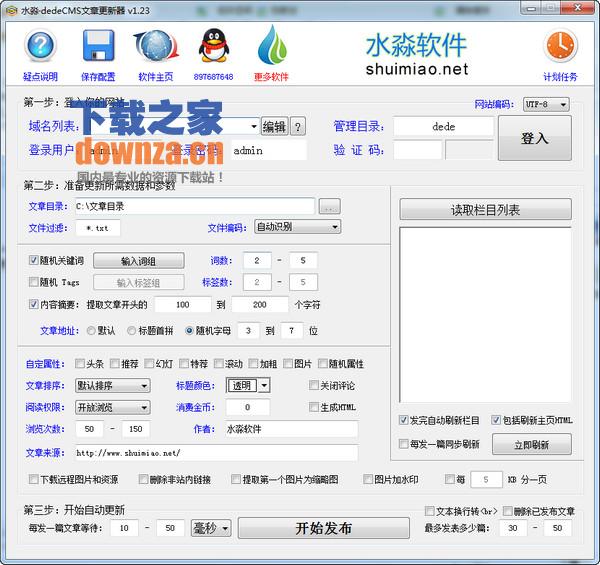Select 标题首拼 radio option
600x565 pixels.
click(132, 331)
